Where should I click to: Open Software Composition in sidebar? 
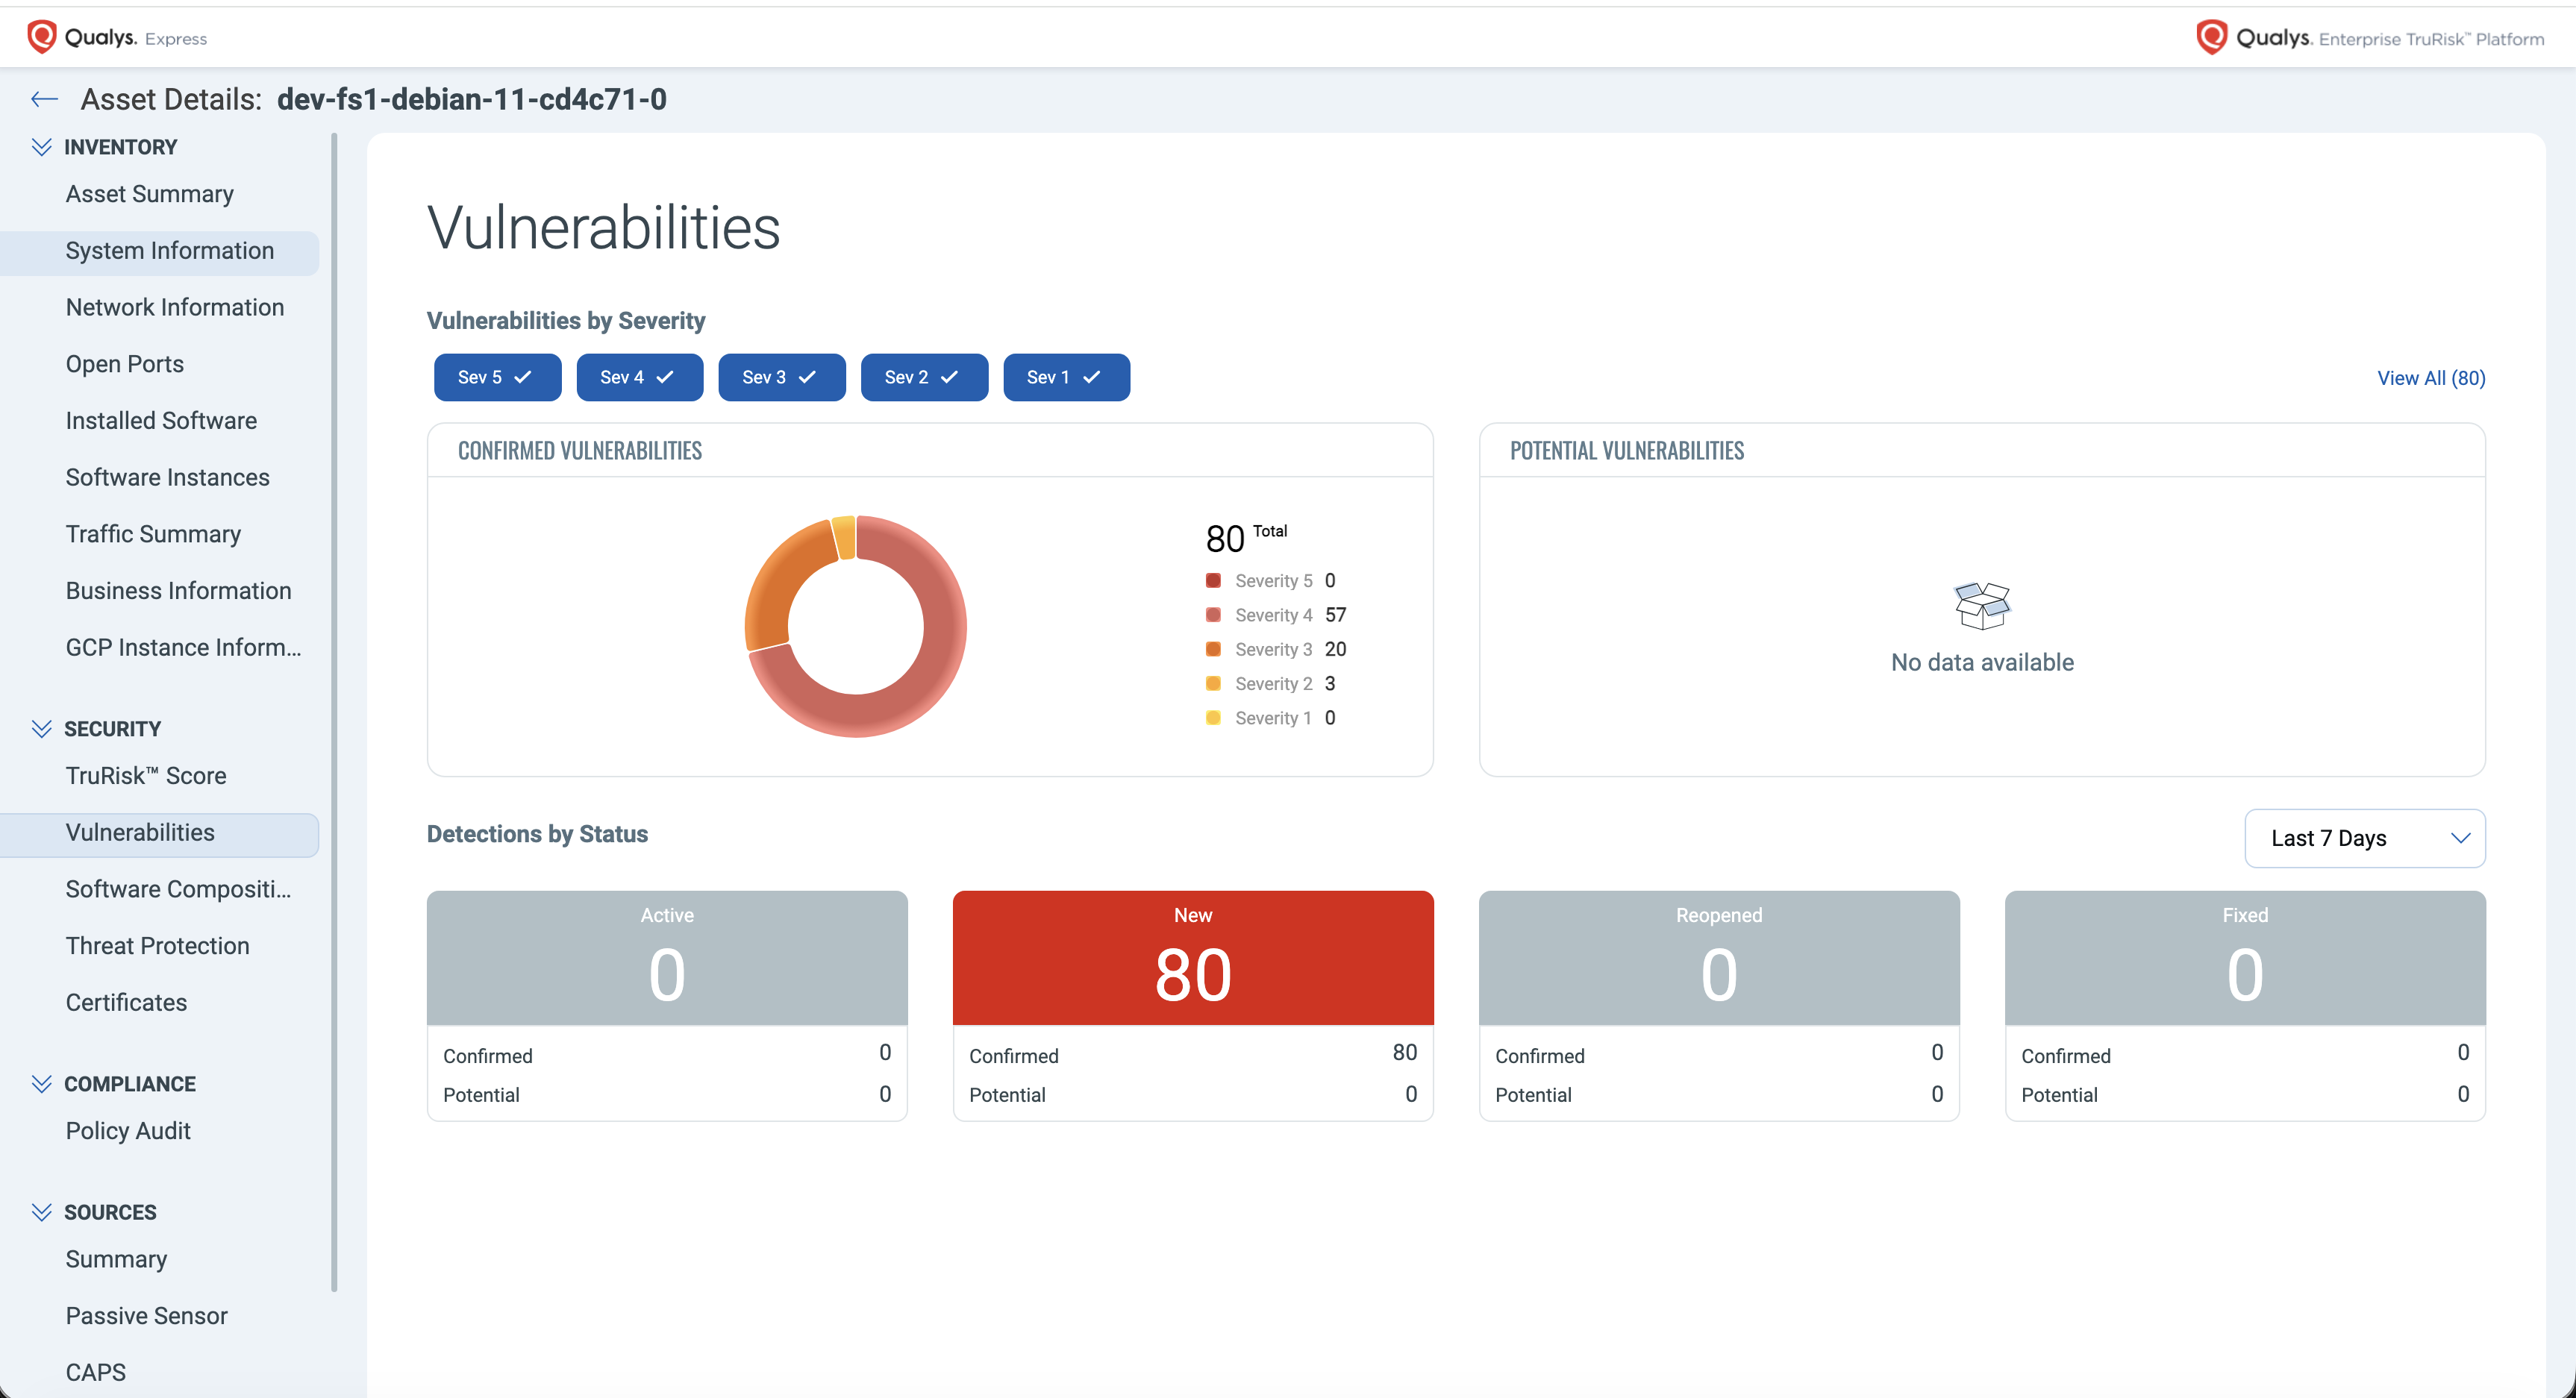click(x=178, y=889)
